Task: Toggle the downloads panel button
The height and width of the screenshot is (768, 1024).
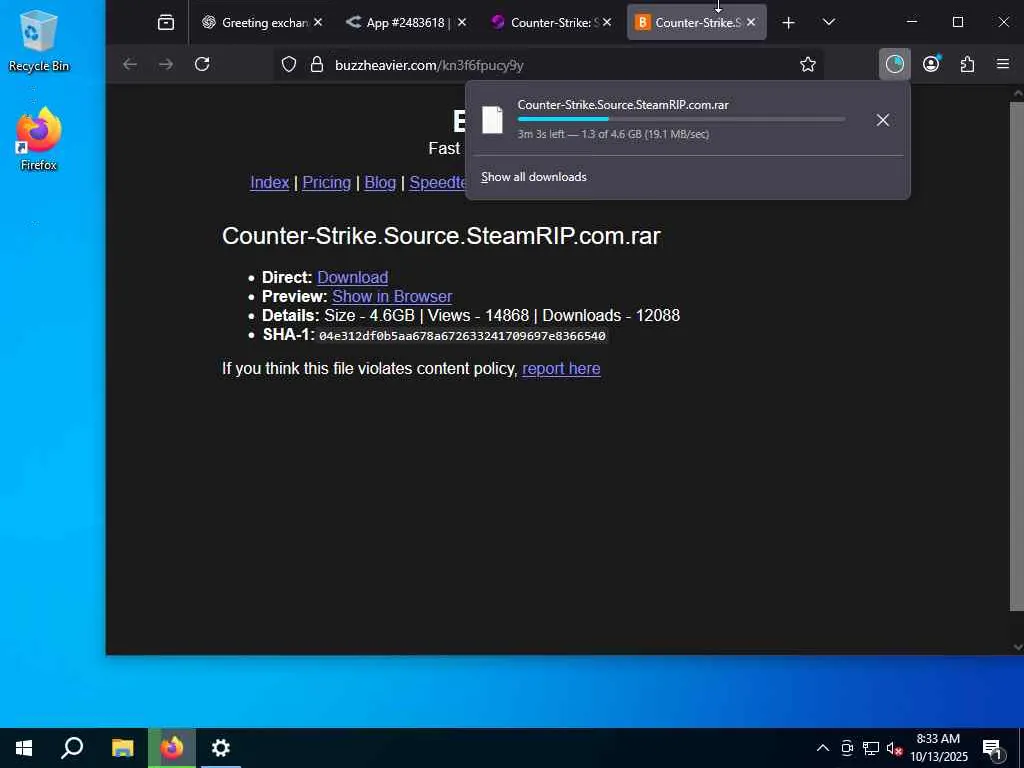Action: (x=895, y=64)
